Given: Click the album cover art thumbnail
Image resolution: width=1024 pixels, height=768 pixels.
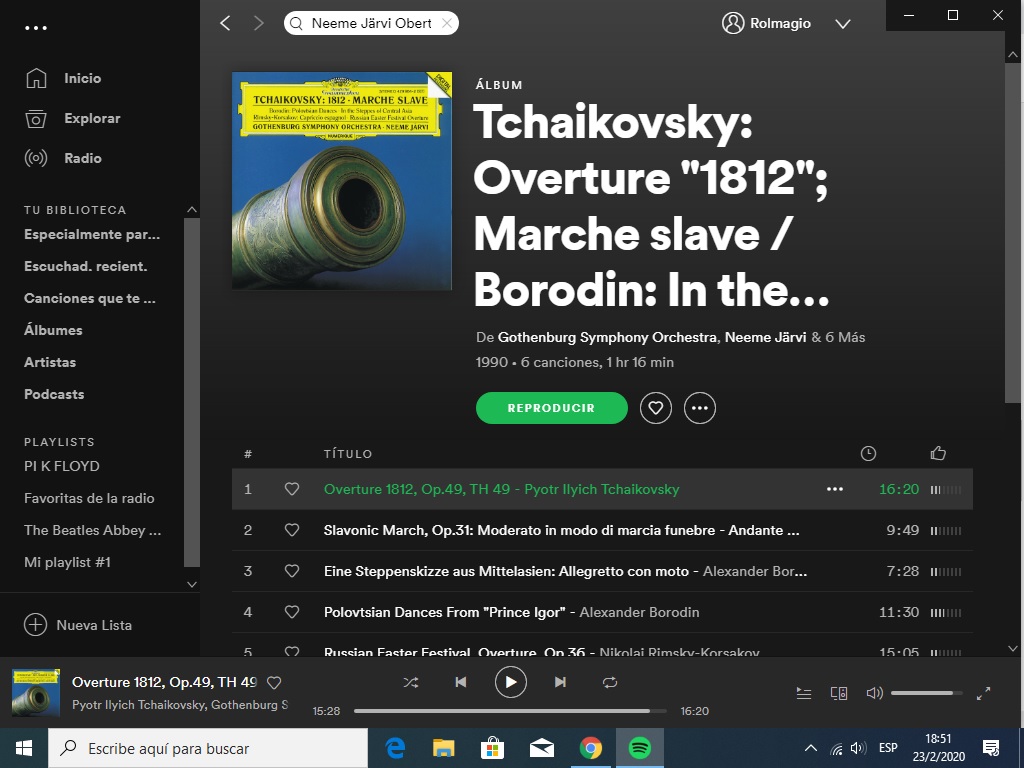Looking at the screenshot, I should pyautogui.click(x=342, y=180).
